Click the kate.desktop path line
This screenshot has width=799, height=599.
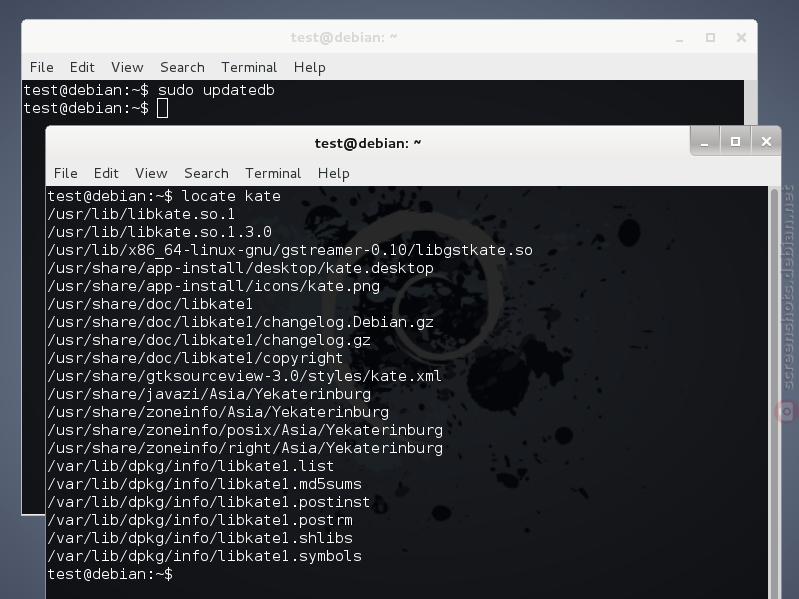[x=241, y=268]
